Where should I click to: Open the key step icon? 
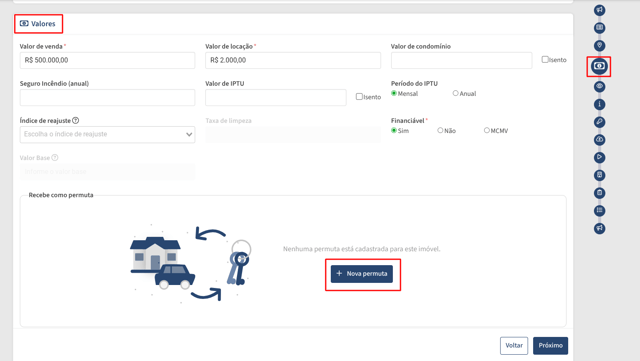click(599, 122)
